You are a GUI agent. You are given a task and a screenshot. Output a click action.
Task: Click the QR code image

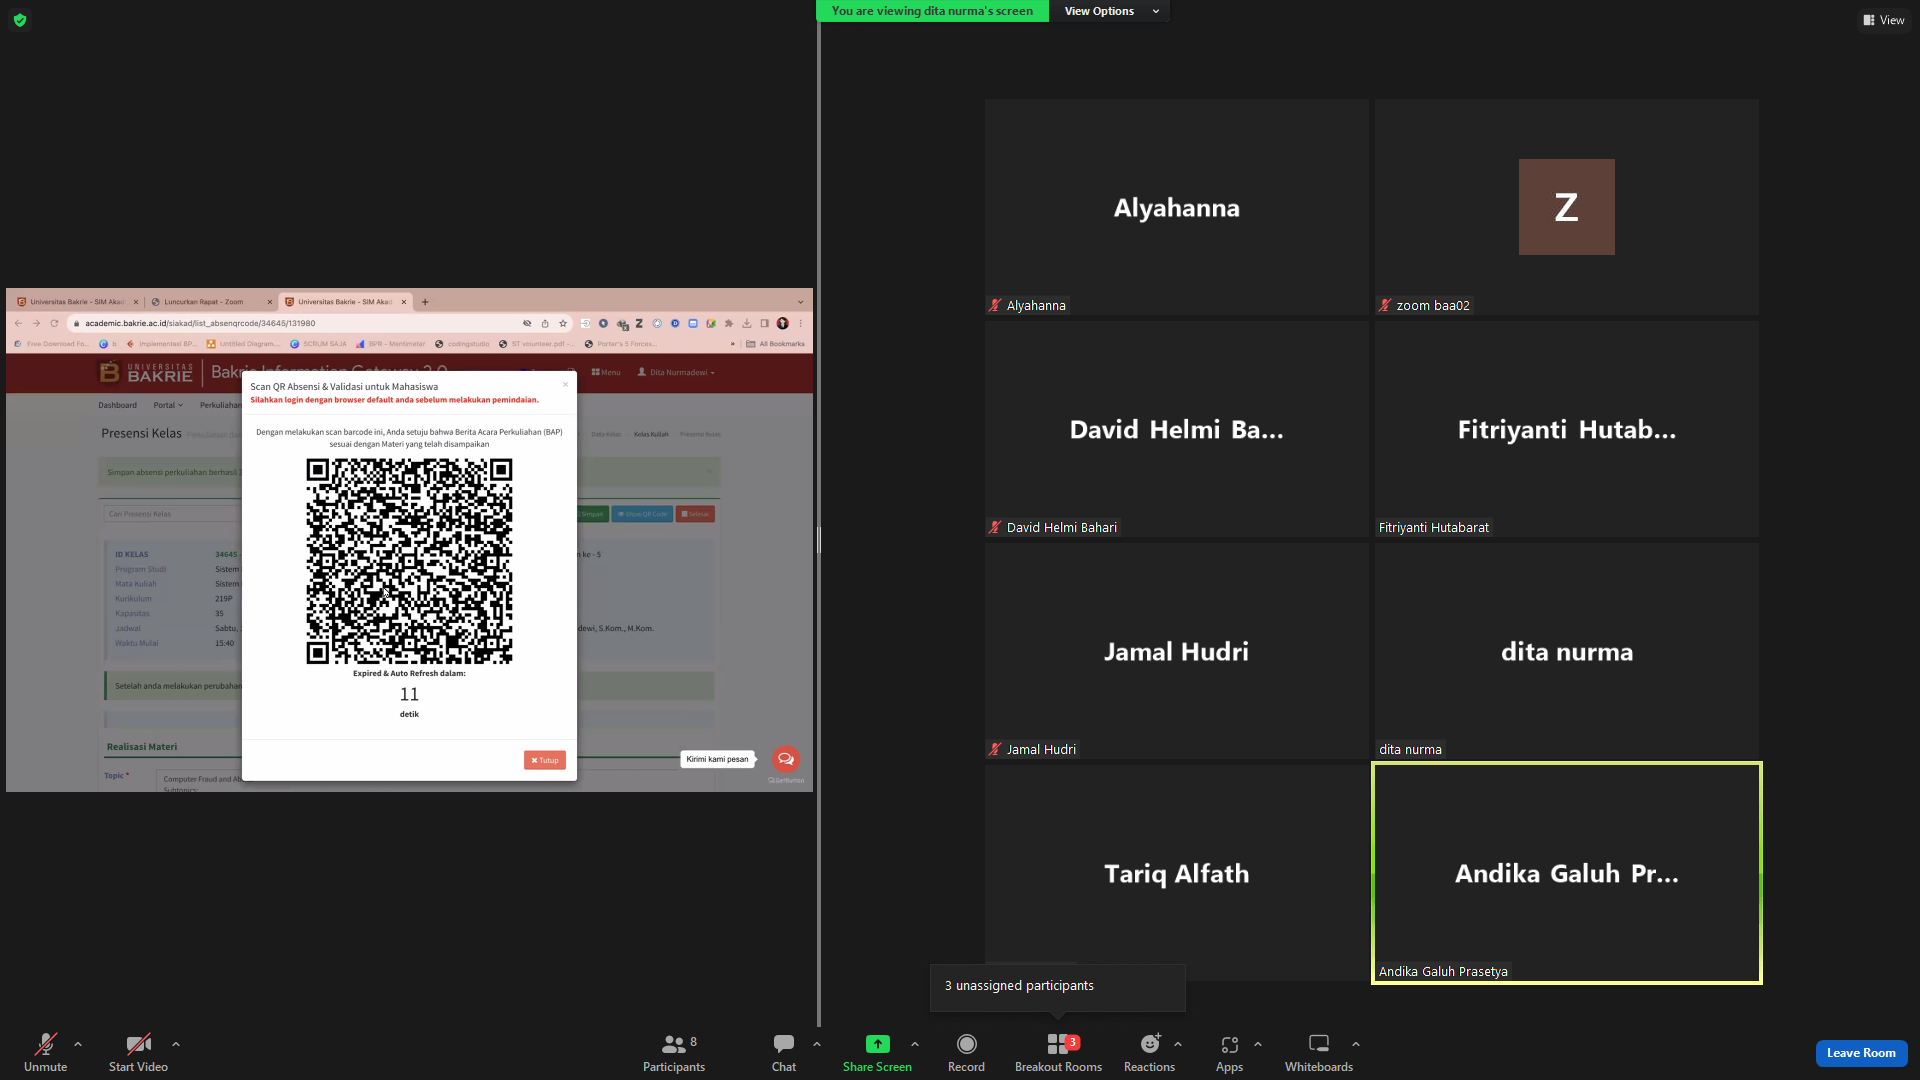tap(409, 561)
